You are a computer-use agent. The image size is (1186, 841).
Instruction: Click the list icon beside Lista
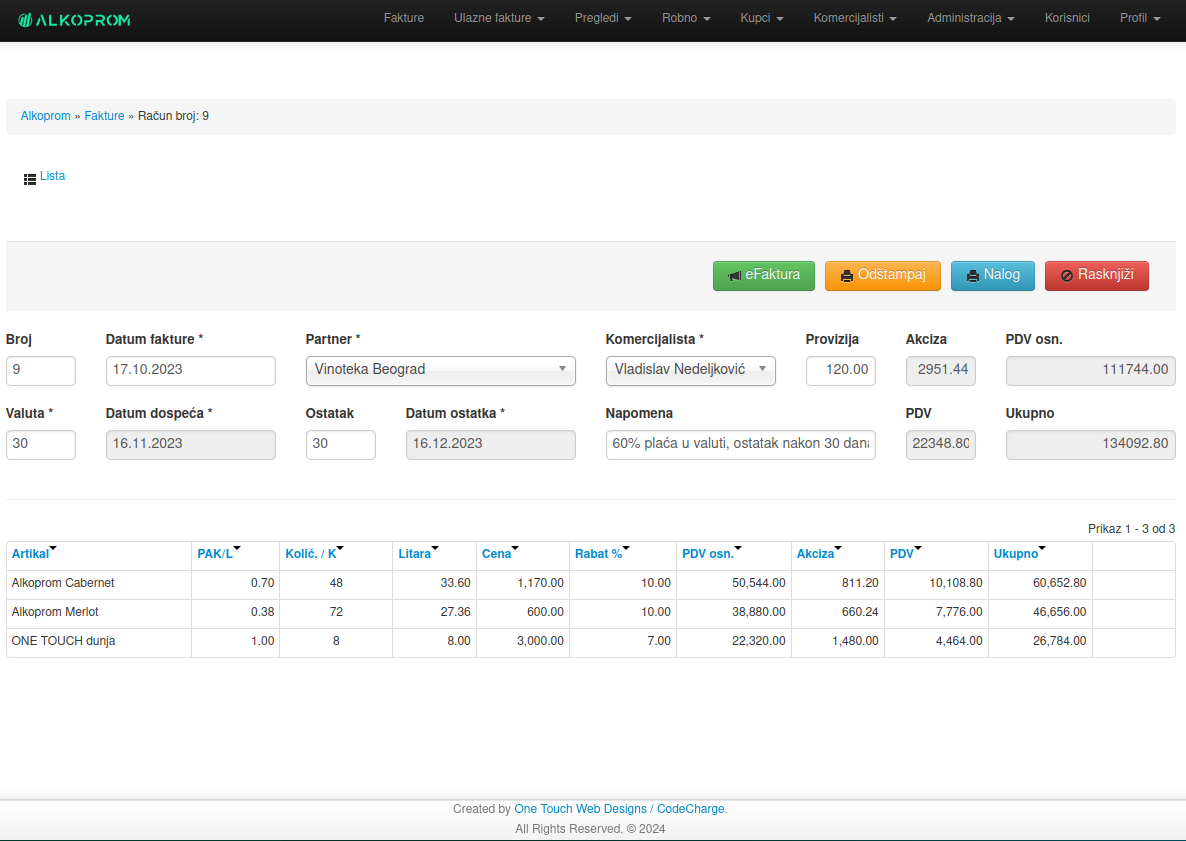coord(30,178)
